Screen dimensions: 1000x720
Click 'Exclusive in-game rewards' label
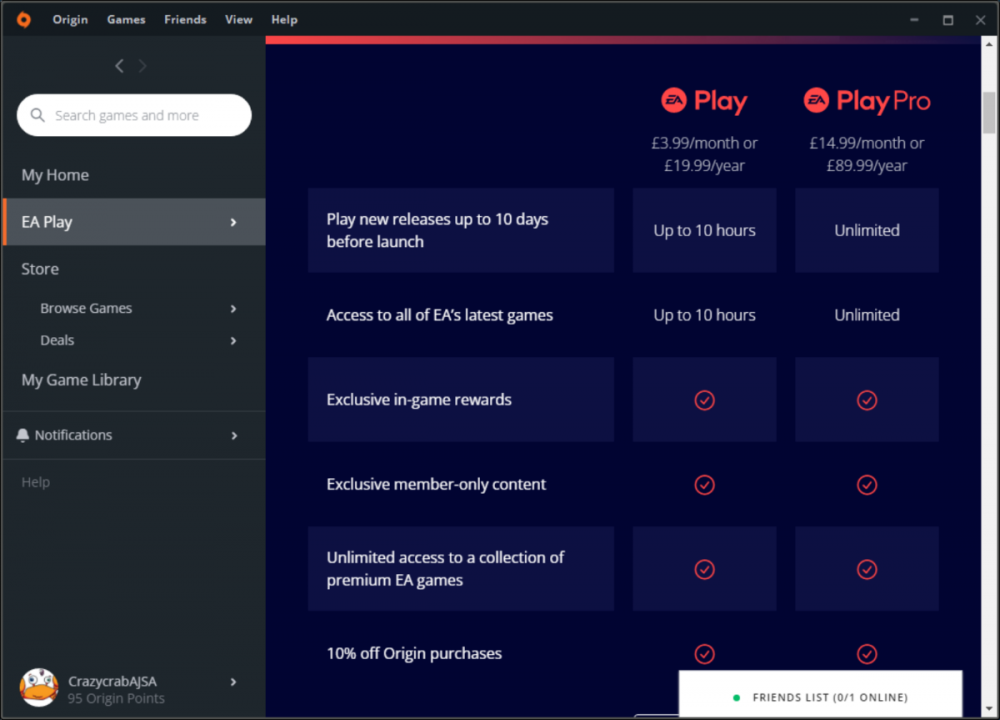click(419, 400)
